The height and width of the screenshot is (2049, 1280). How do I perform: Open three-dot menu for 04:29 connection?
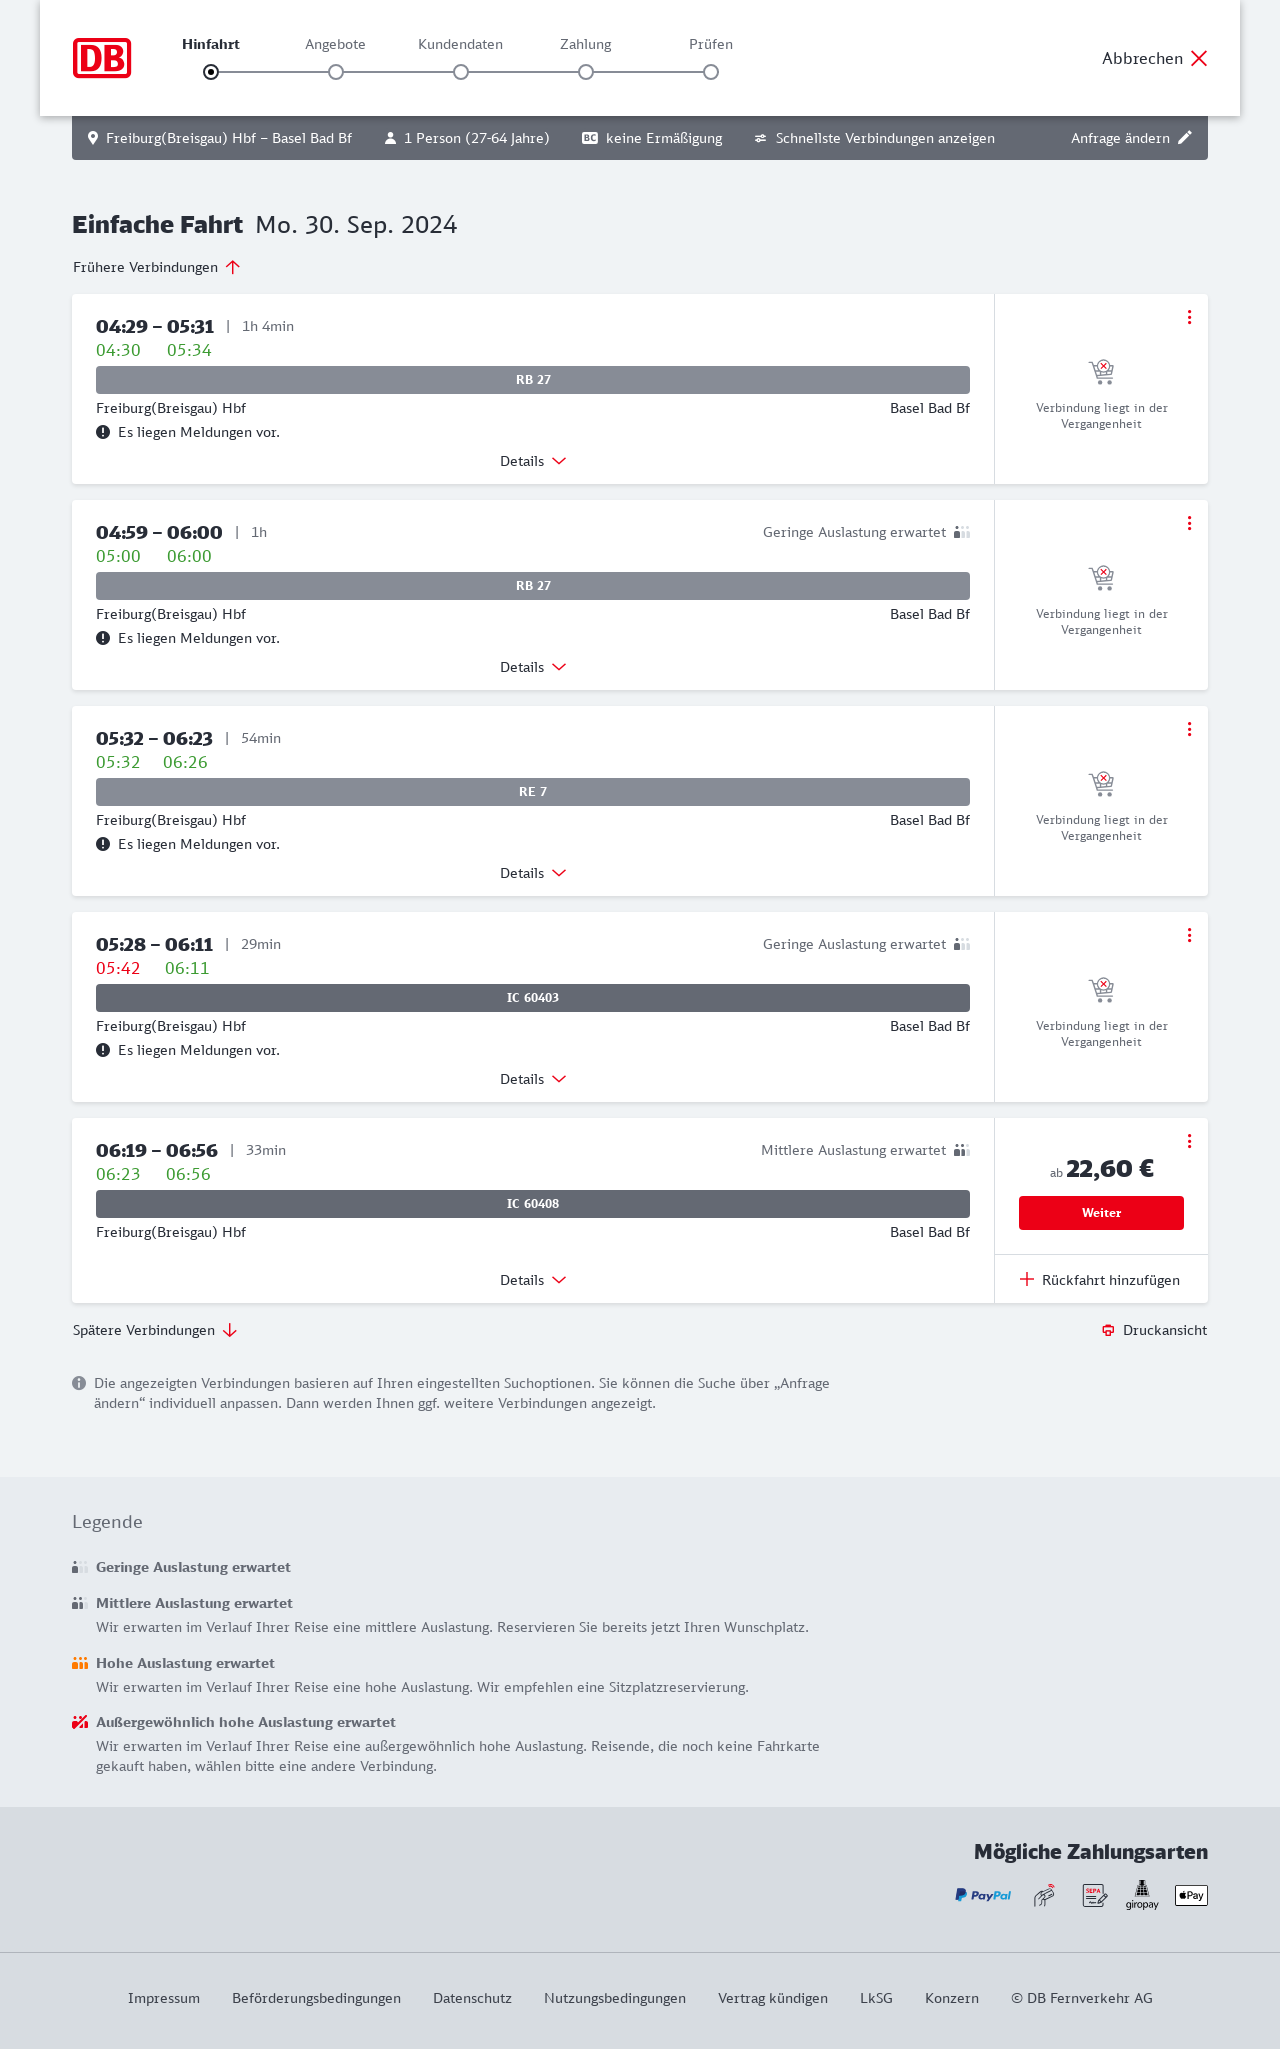(1189, 317)
